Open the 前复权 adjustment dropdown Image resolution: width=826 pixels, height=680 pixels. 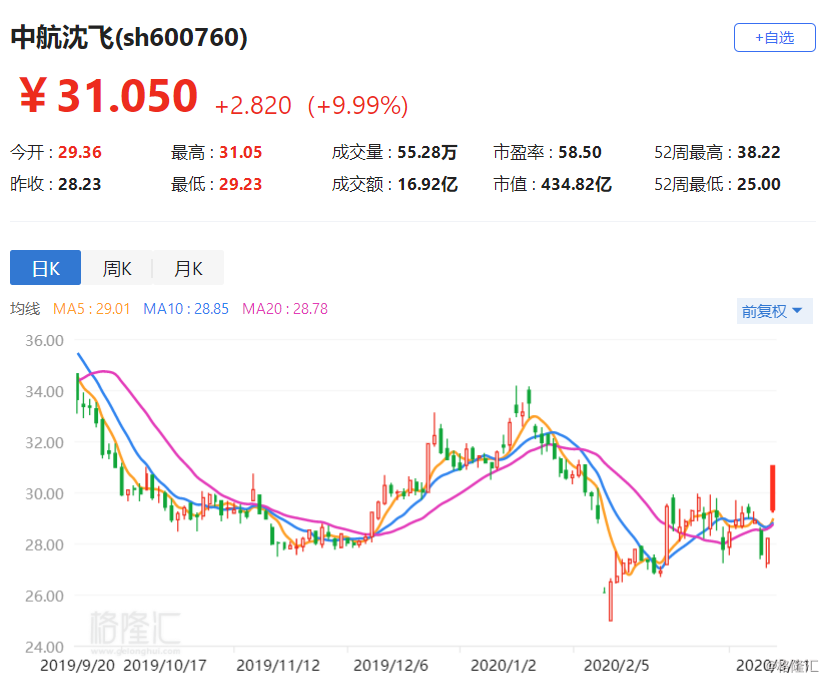click(774, 311)
